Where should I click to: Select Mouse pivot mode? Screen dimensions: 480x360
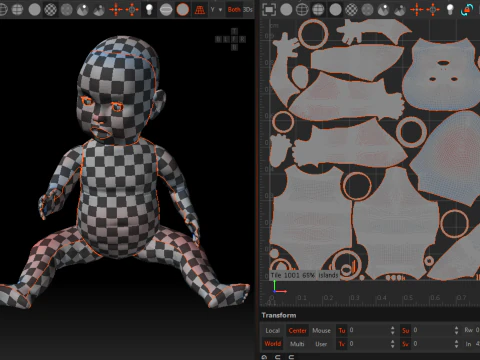coord(321,330)
